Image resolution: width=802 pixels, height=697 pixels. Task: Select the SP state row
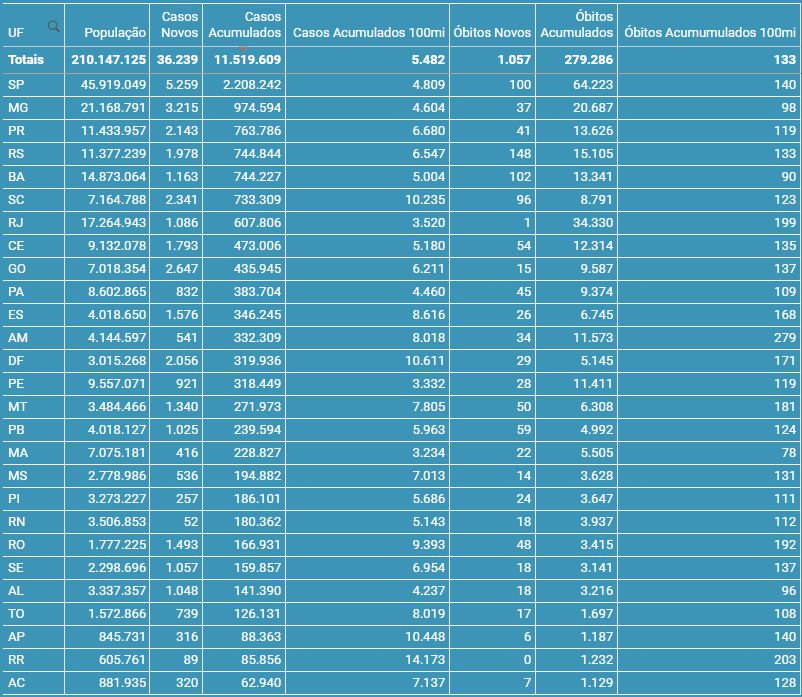click(16, 85)
